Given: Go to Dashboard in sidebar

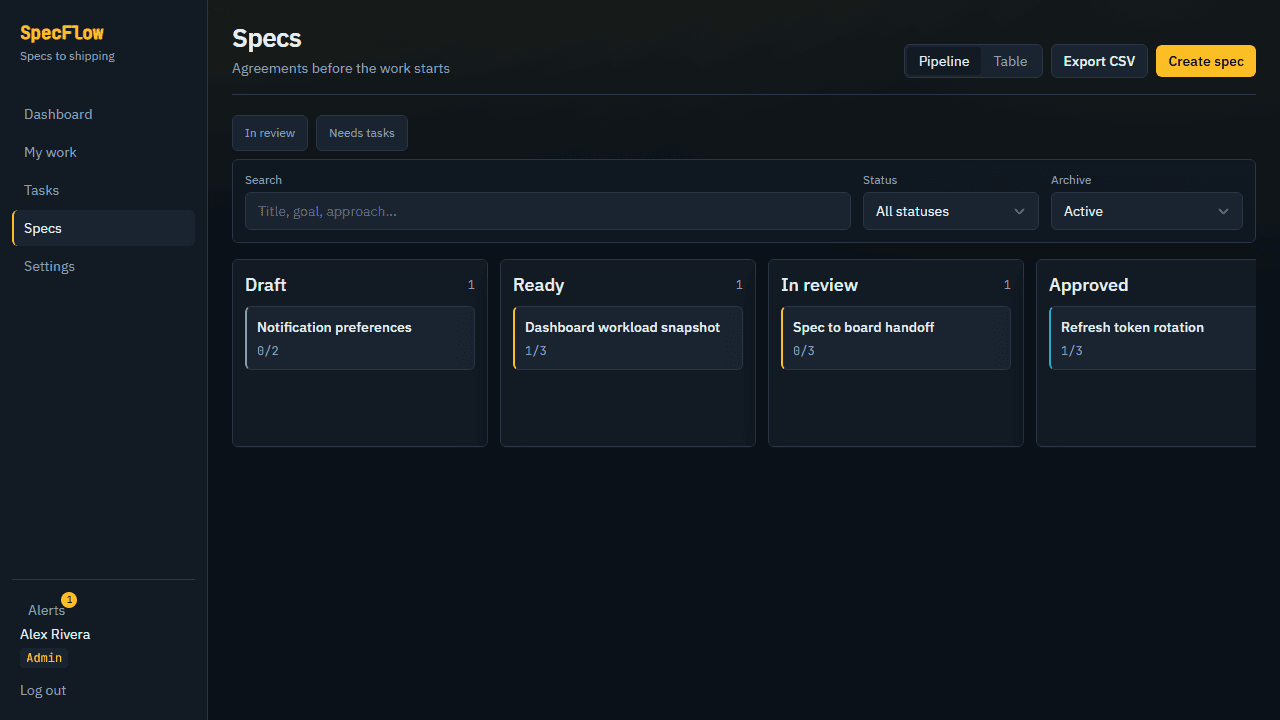Looking at the screenshot, I should [x=103, y=114].
